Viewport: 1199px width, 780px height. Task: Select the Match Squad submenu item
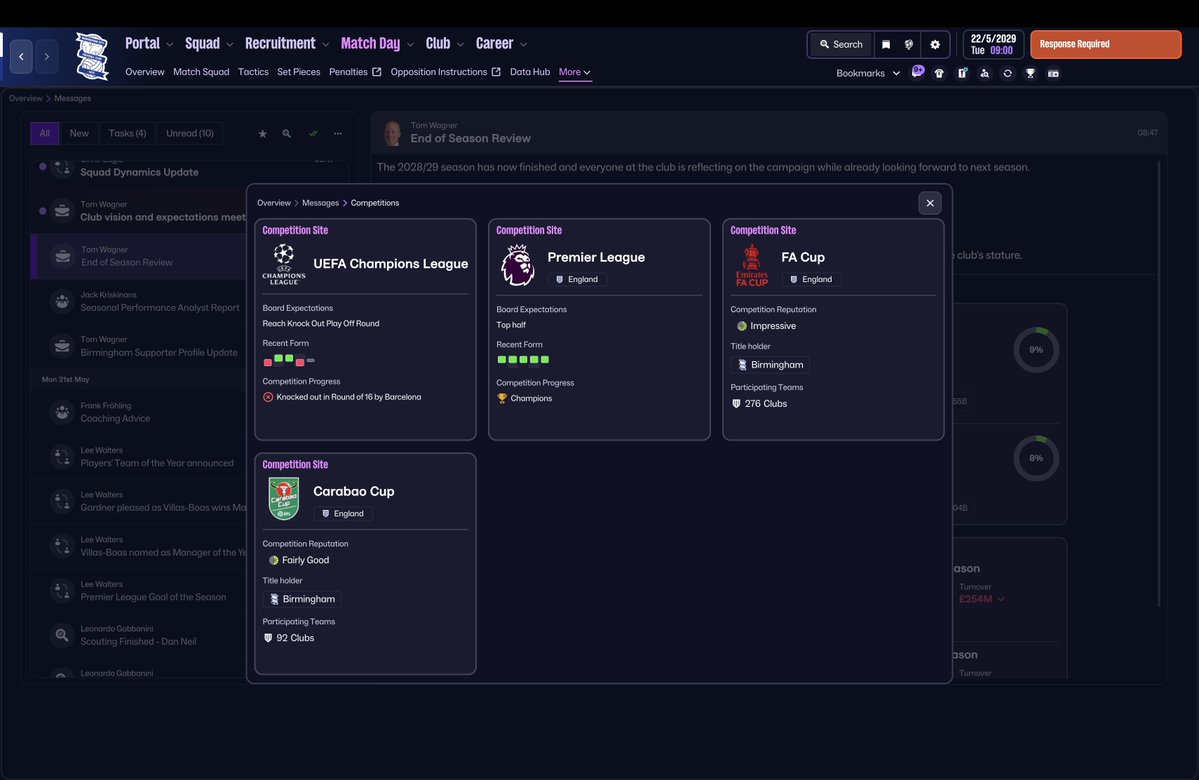pyautogui.click(x=201, y=72)
